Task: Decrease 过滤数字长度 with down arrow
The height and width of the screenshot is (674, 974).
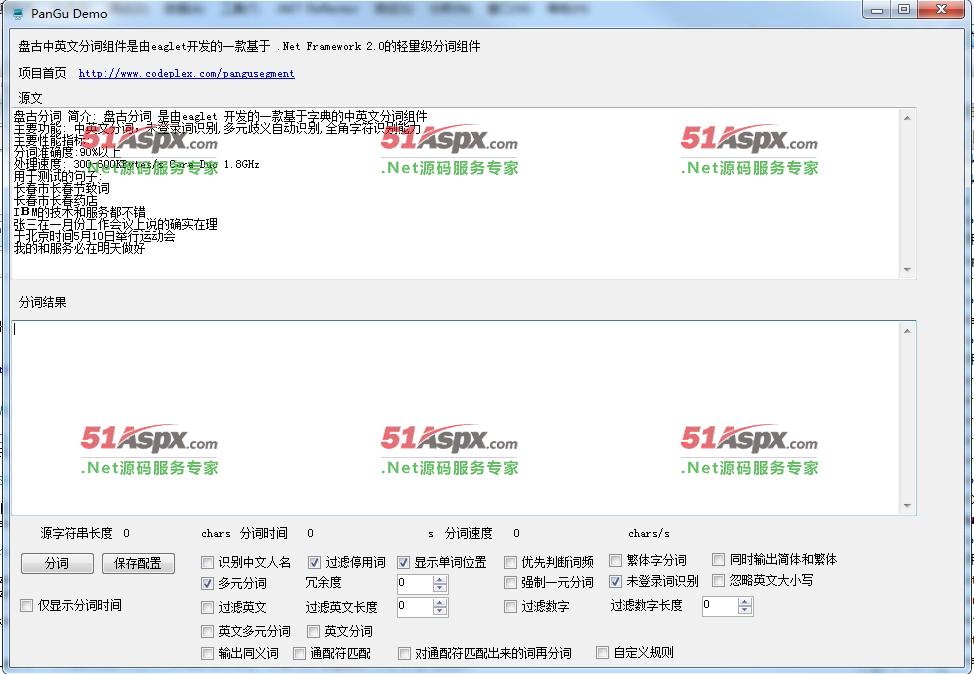Action: 745,609
